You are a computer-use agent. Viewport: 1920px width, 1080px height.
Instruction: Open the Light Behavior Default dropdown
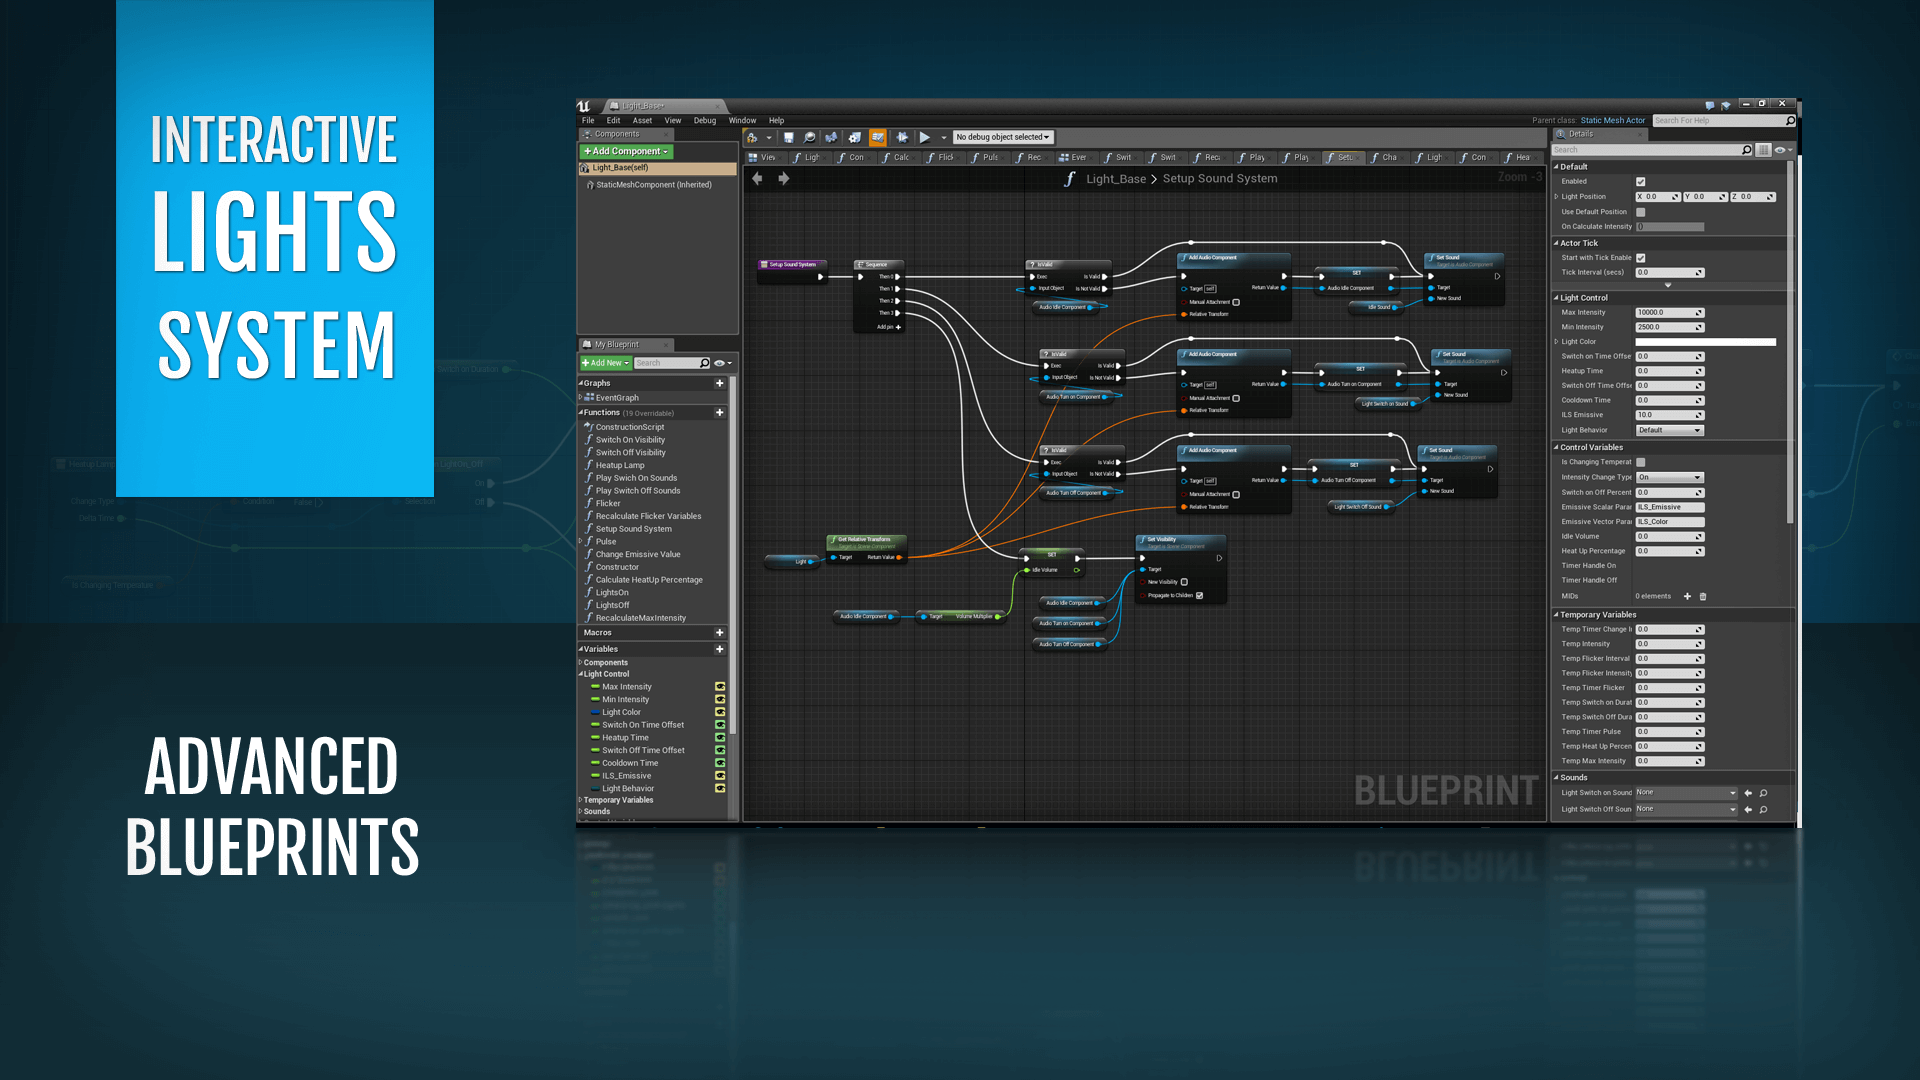[x=1669, y=430]
